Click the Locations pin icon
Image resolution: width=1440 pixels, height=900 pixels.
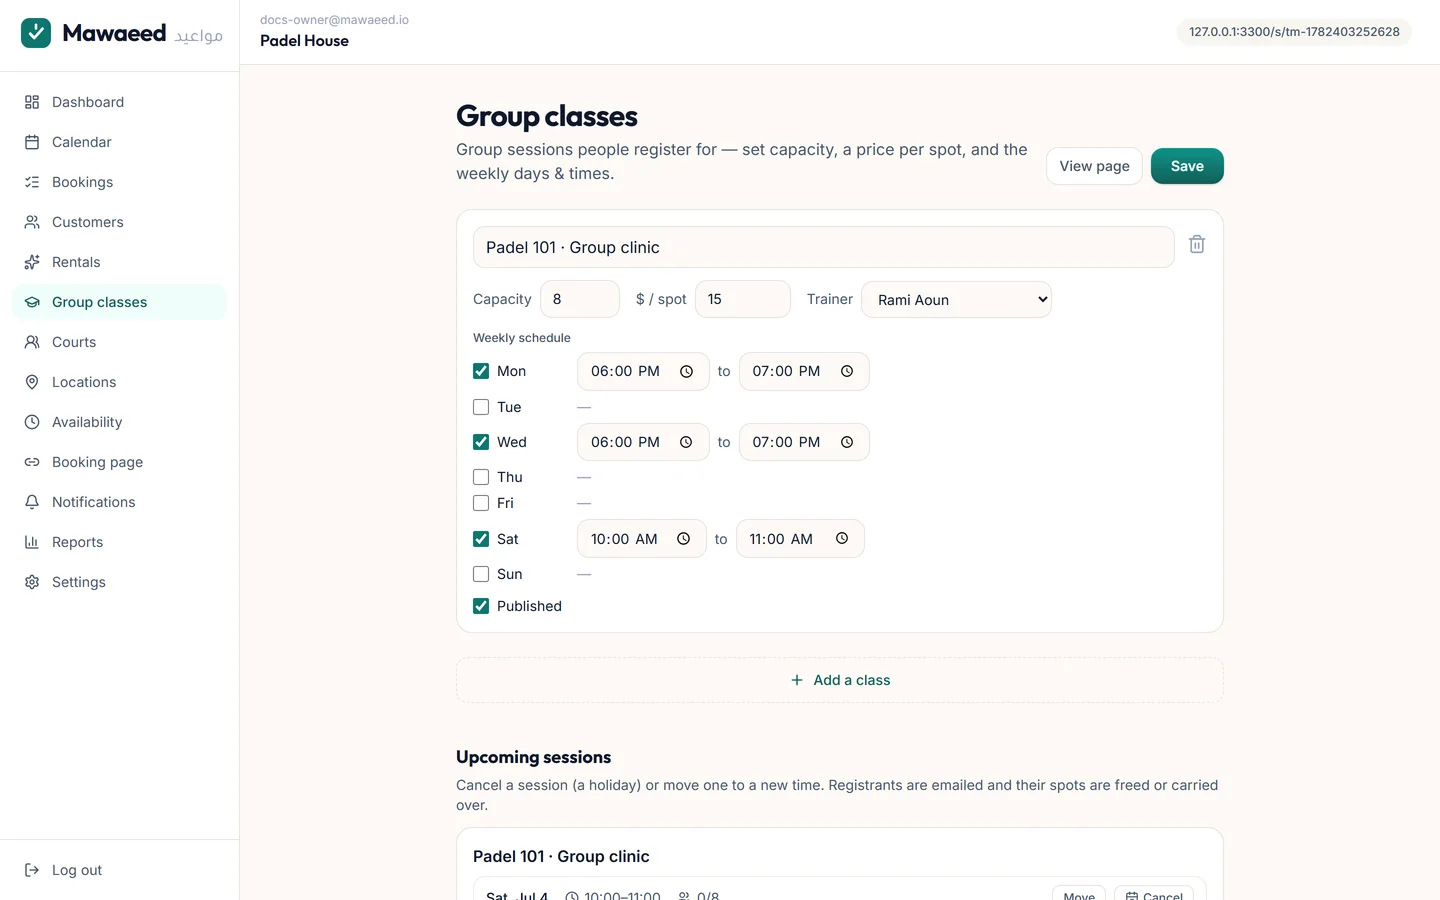tap(32, 382)
